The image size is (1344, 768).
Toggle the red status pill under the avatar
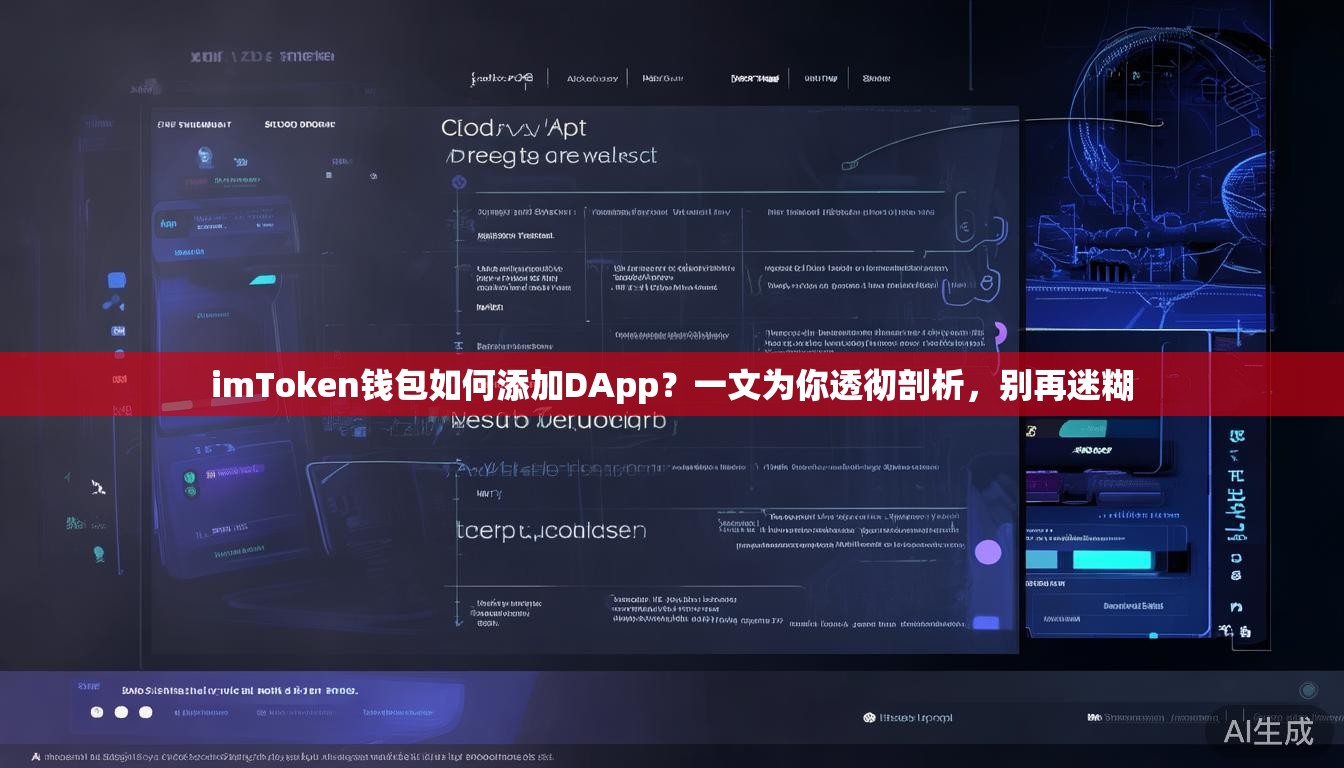(x=194, y=178)
